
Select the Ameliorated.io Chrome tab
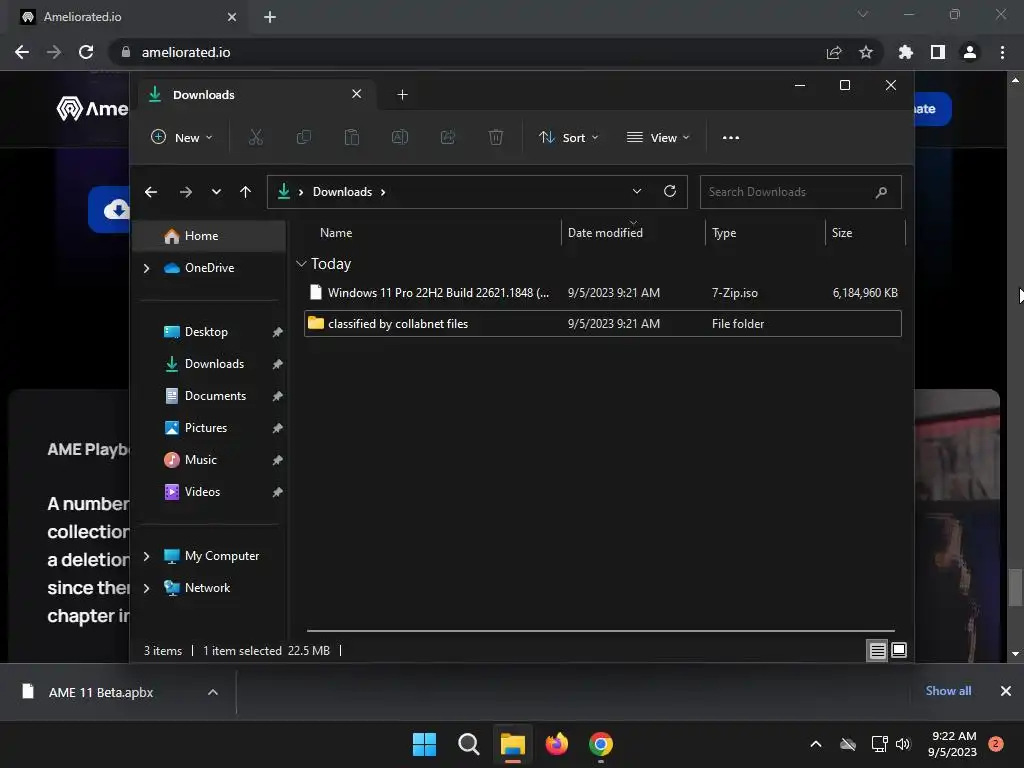click(127, 17)
